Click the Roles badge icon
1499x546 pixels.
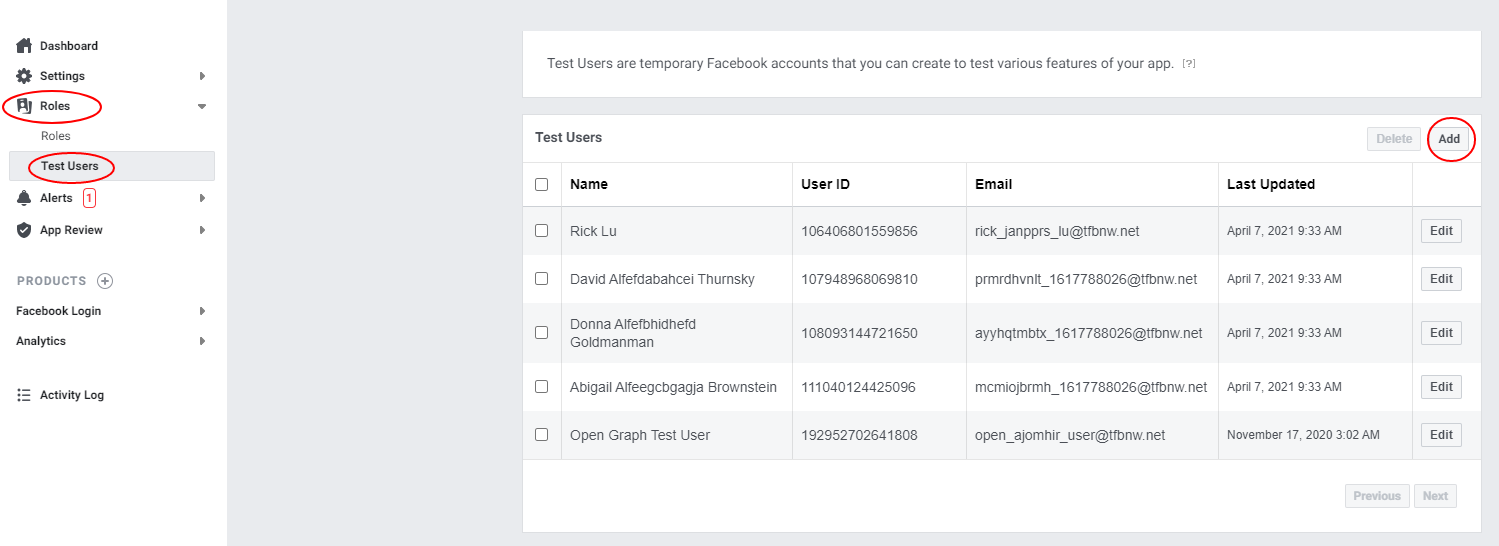(x=24, y=106)
